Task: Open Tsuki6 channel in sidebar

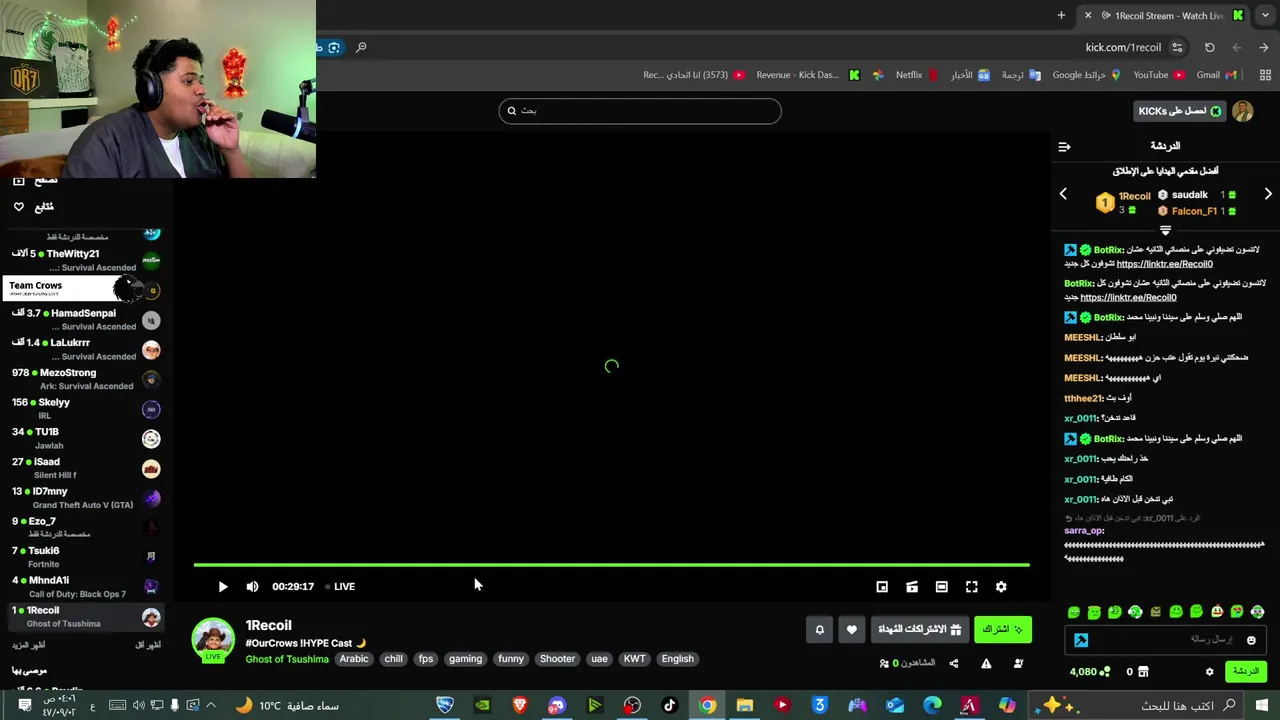Action: (x=85, y=557)
